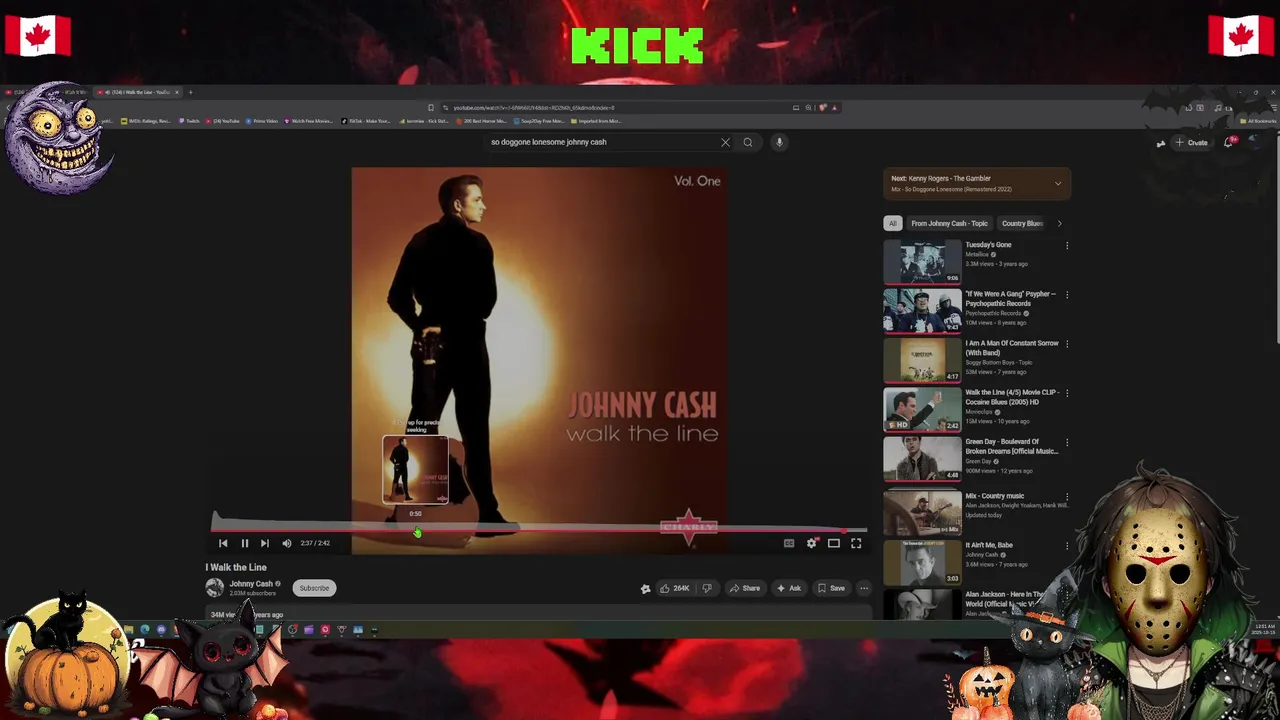Screen dimensions: 1280x720
Task: Share the I Walk the Line video
Action: [x=745, y=588]
